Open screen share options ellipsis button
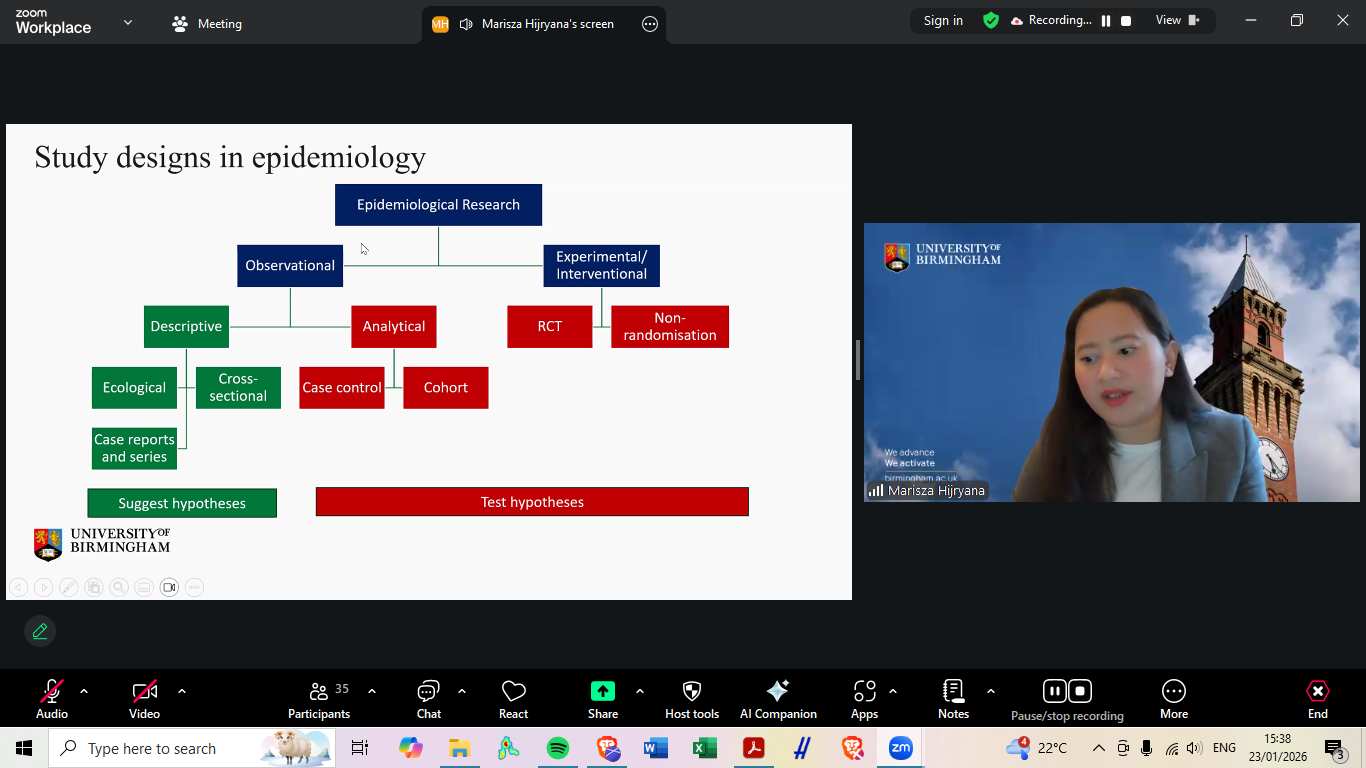Screen dimensions: 1366x768 (650, 24)
